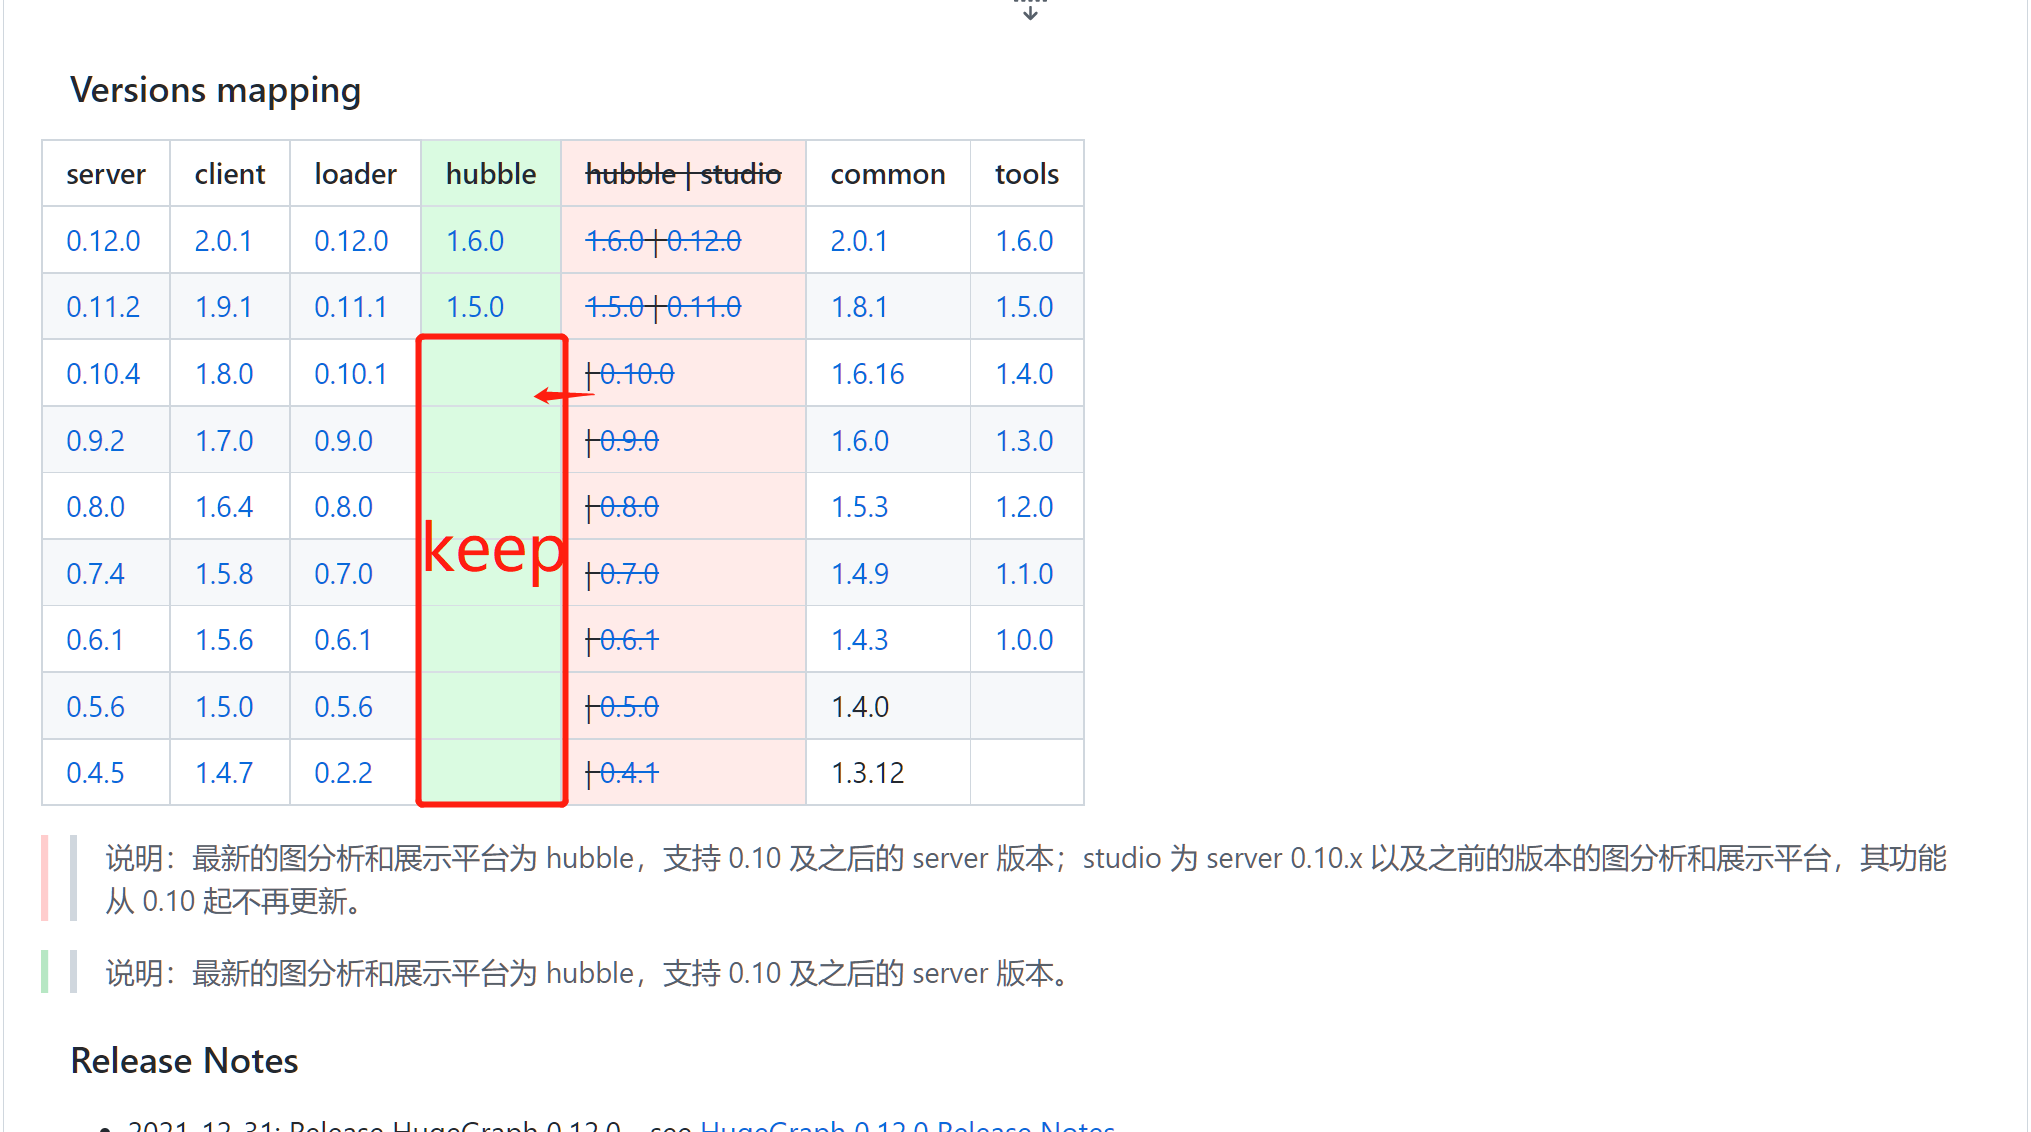Open server version 0.5.6 link
This screenshot has width=2031, height=1132.
pos(95,707)
